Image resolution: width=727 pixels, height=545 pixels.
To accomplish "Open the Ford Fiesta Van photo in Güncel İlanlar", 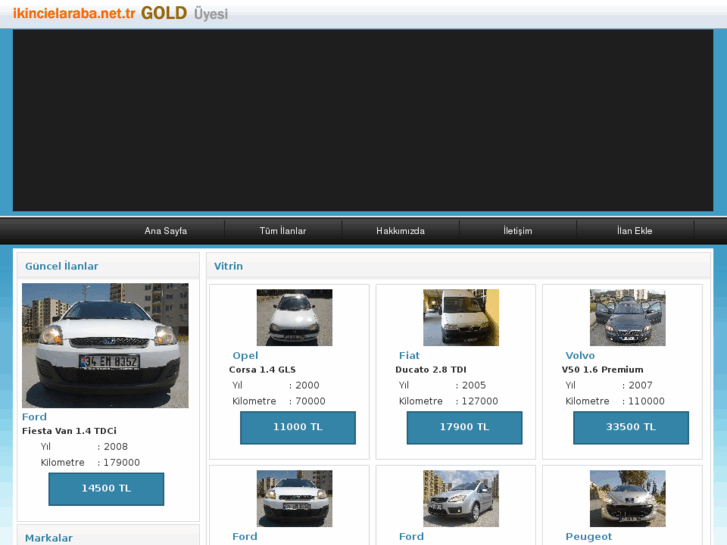I will coord(105,346).
